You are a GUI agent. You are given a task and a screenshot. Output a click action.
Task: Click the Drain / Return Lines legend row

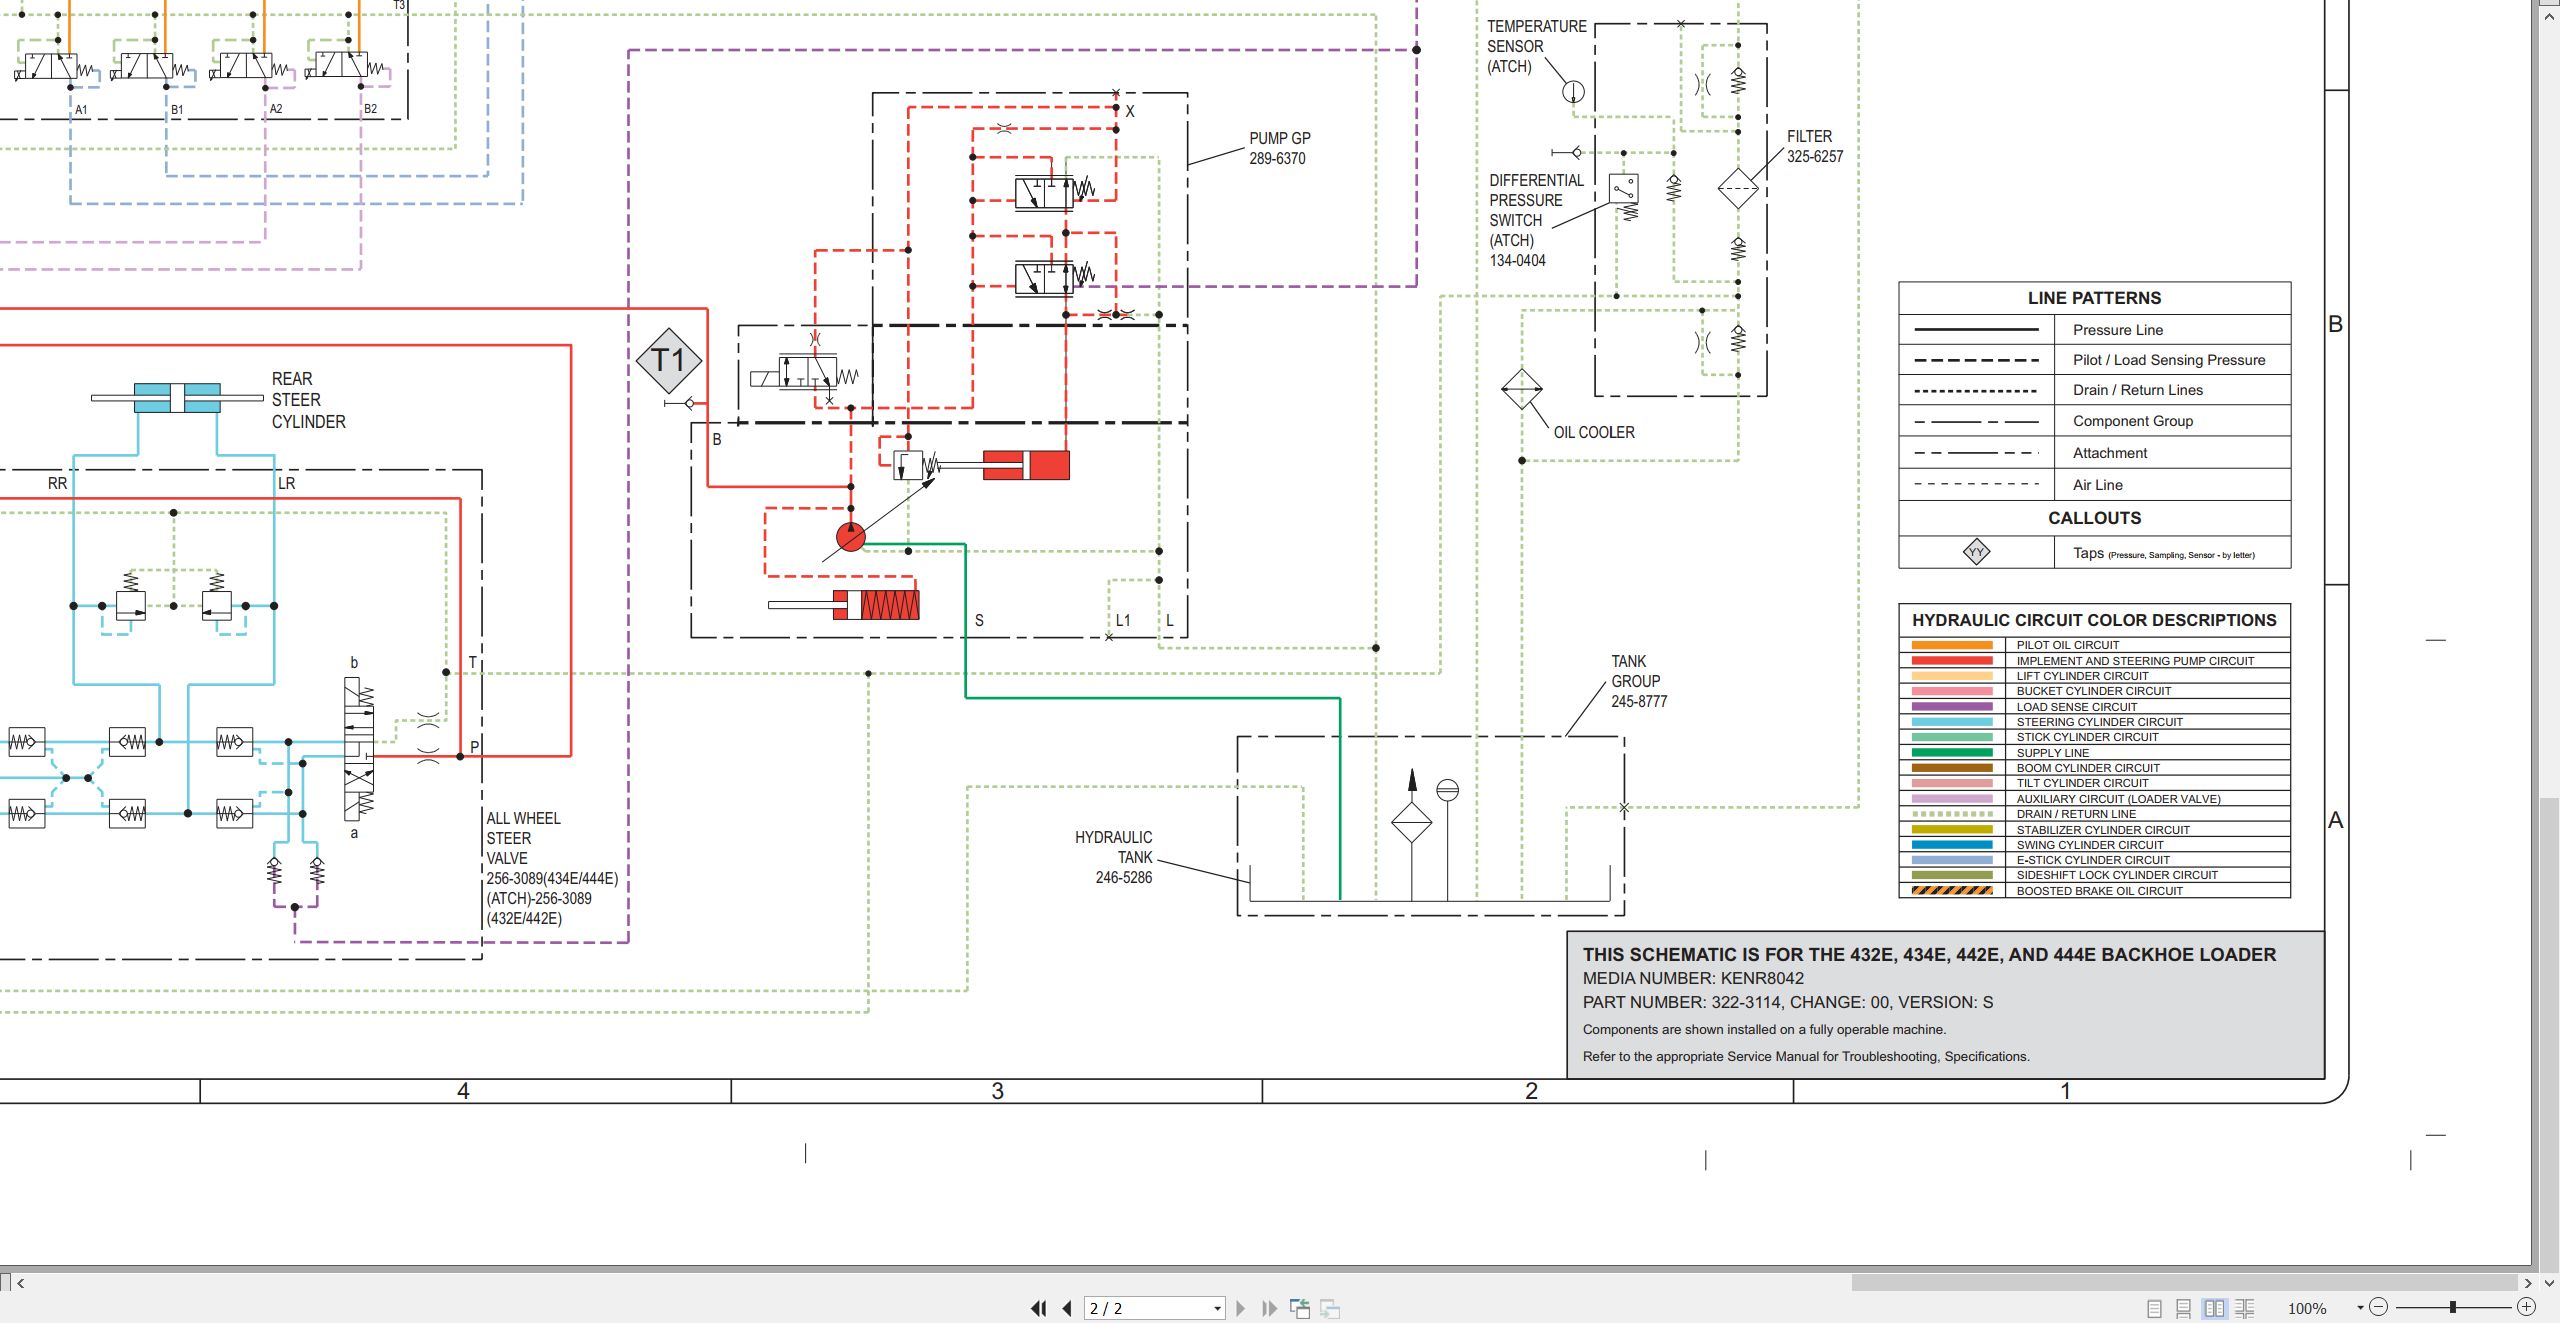2094,390
